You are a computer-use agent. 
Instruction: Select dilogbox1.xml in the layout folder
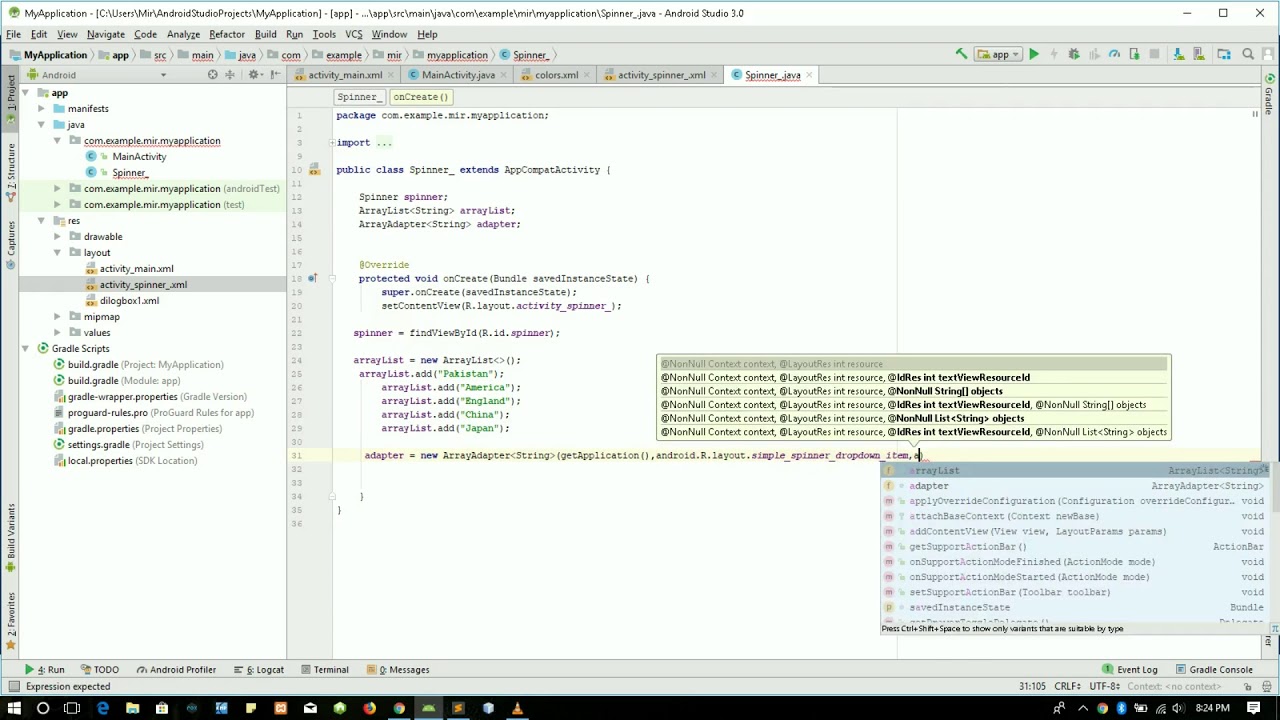pyautogui.click(x=129, y=301)
